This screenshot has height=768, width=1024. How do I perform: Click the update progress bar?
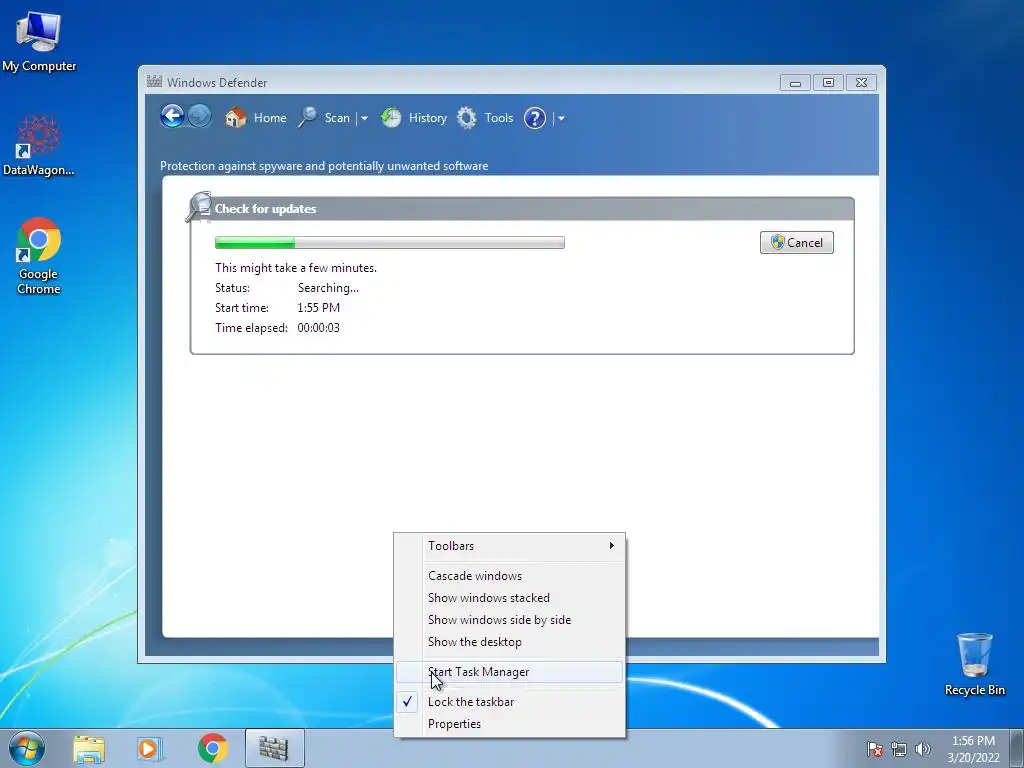coord(390,243)
